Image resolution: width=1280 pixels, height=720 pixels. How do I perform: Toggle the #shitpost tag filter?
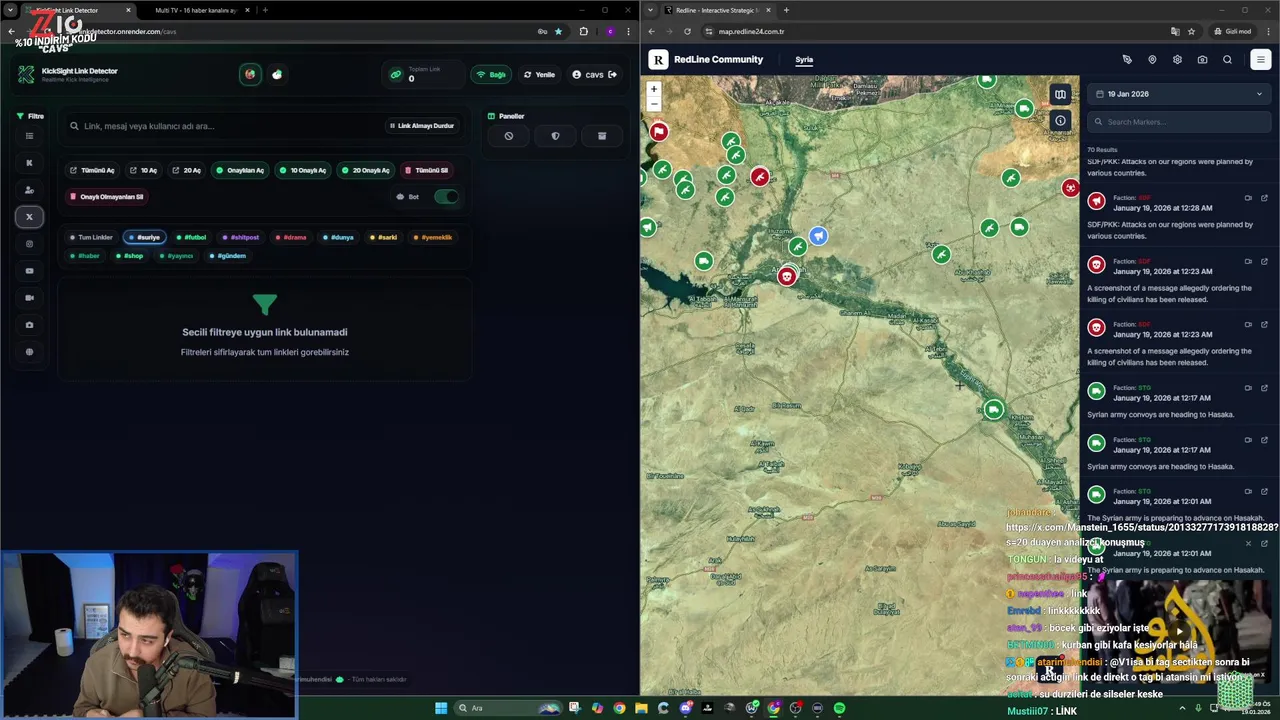coord(241,237)
